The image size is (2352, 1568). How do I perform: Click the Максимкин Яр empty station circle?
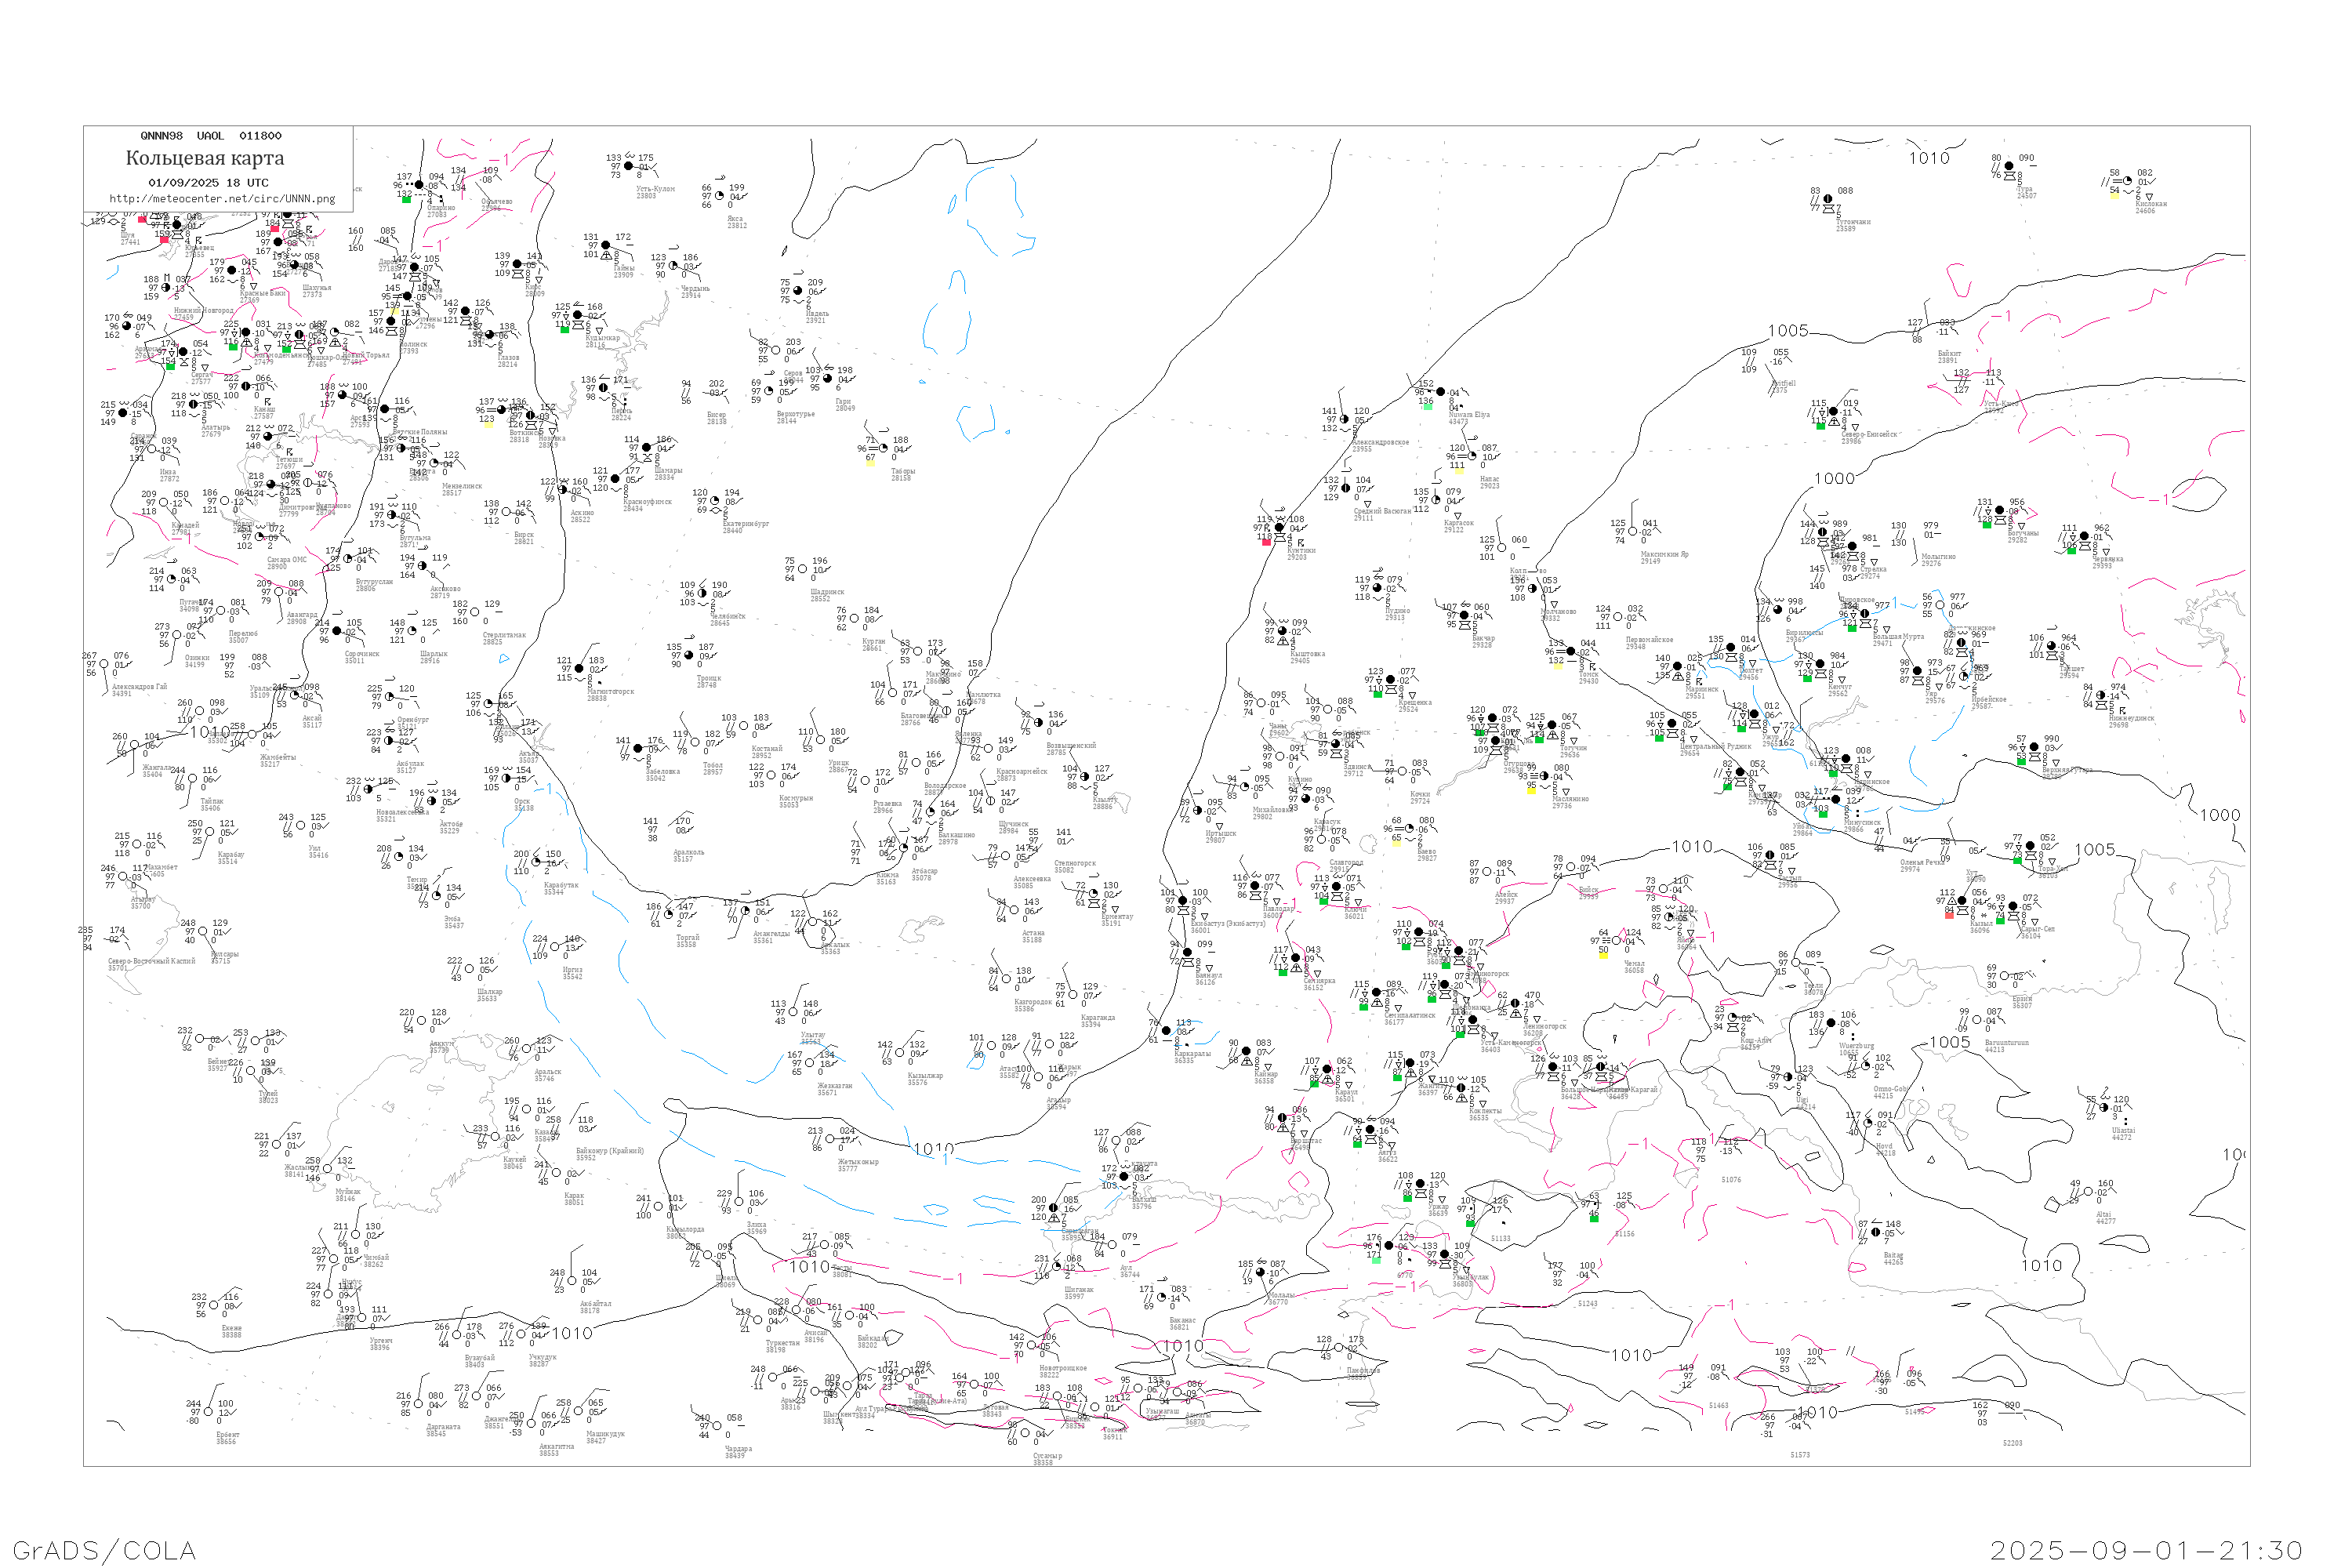click(x=1632, y=532)
